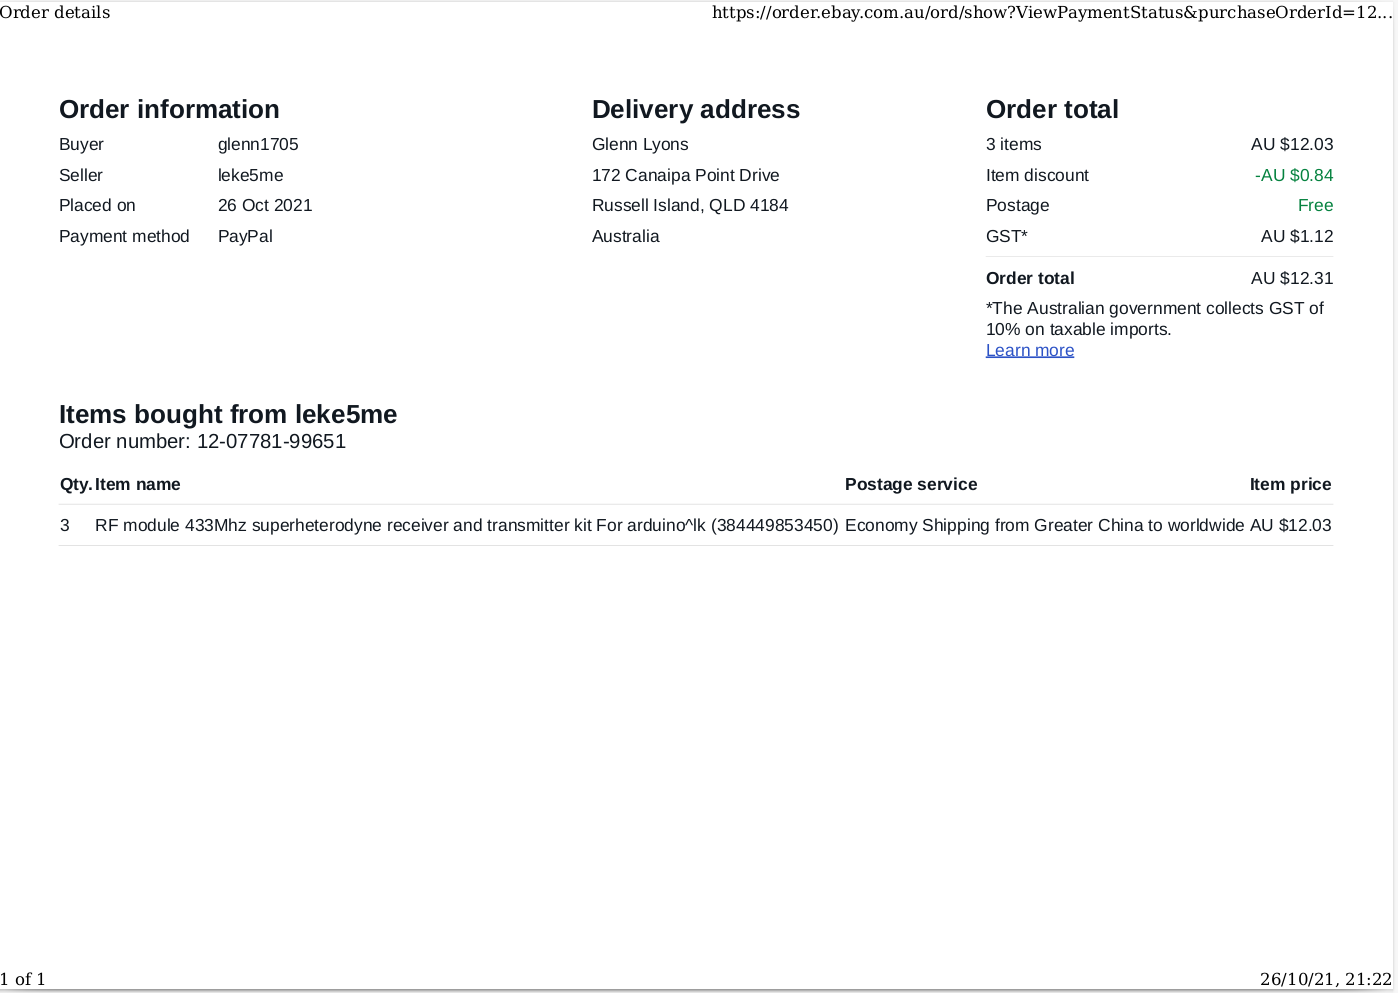Click the buyer username glenn1705
The width and height of the screenshot is (1398, 993).
tap(258, 144)
